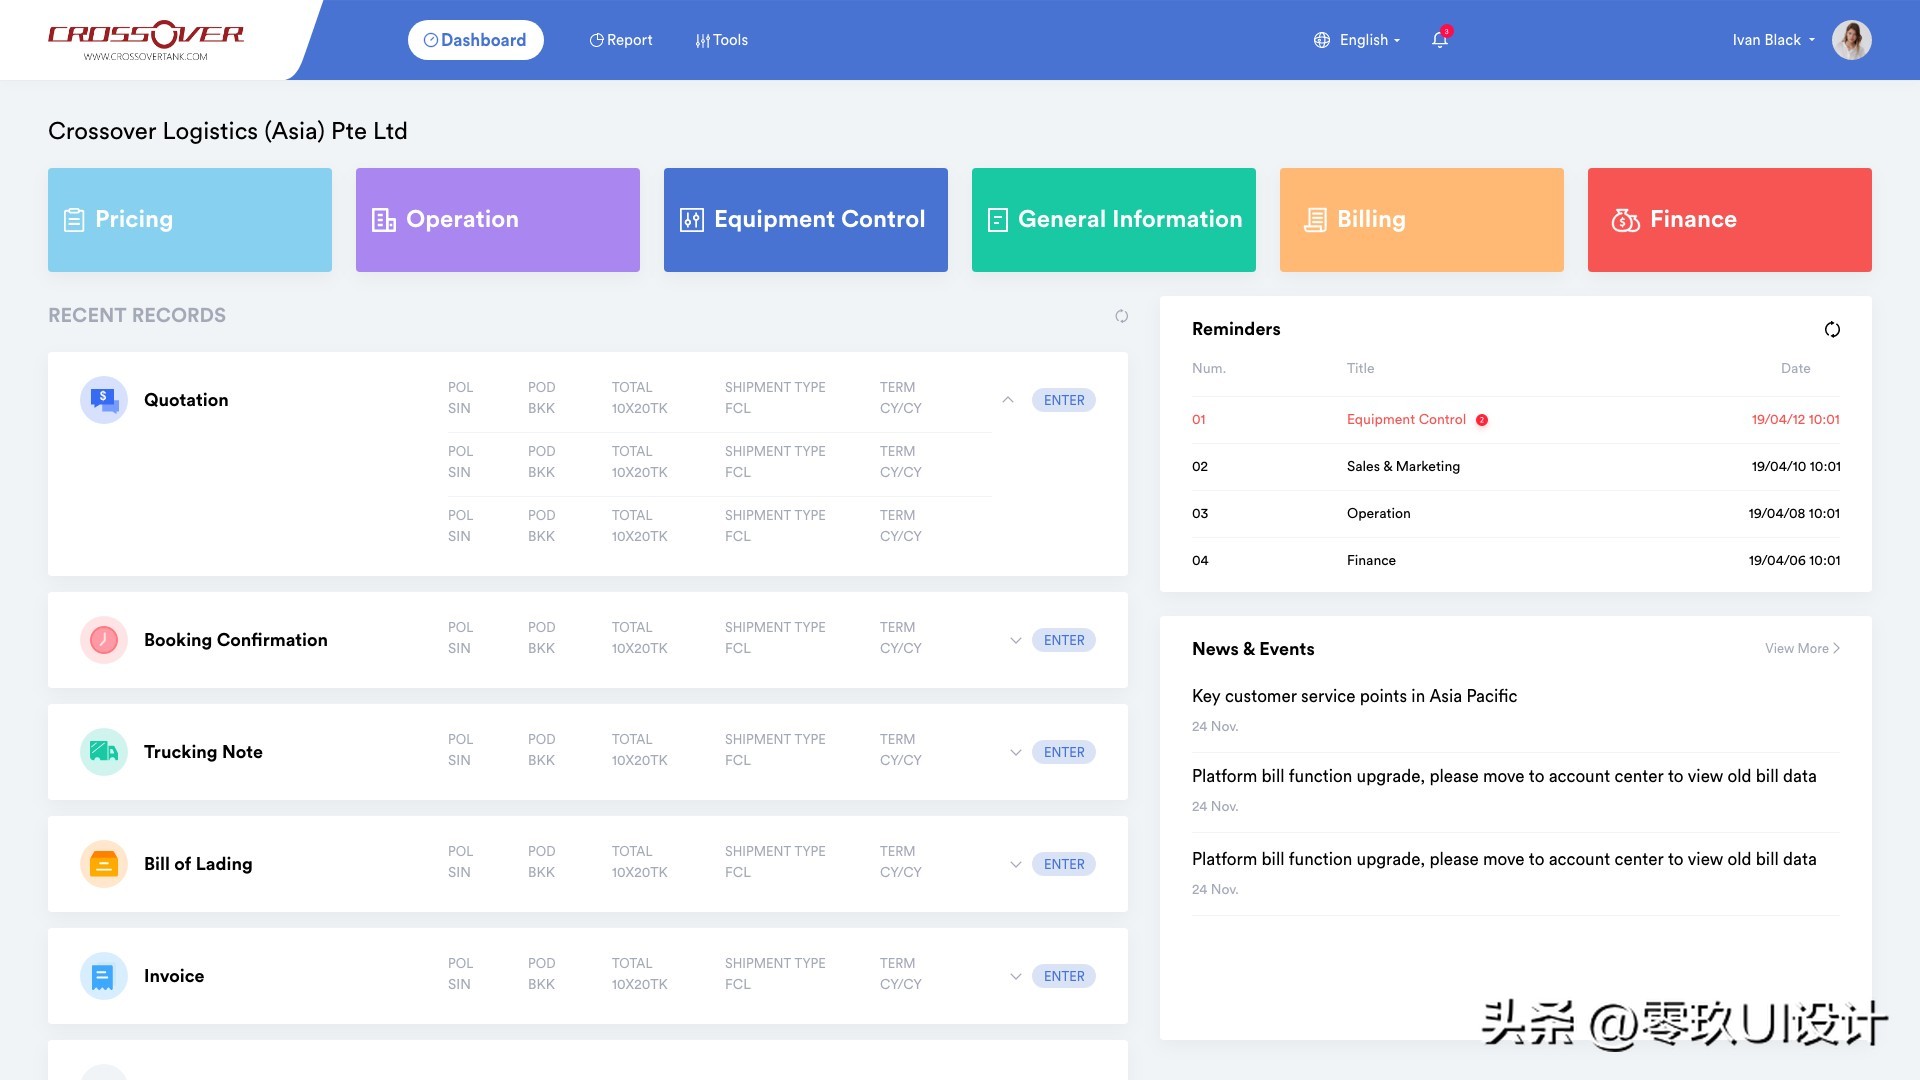The image size is (1920, 1080).
Task: Click the user profile avatar
Action: (x=1851, y=40)
